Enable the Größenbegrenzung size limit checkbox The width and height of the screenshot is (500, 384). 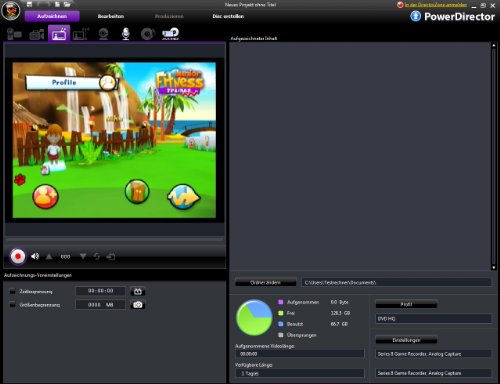point(13,305)
